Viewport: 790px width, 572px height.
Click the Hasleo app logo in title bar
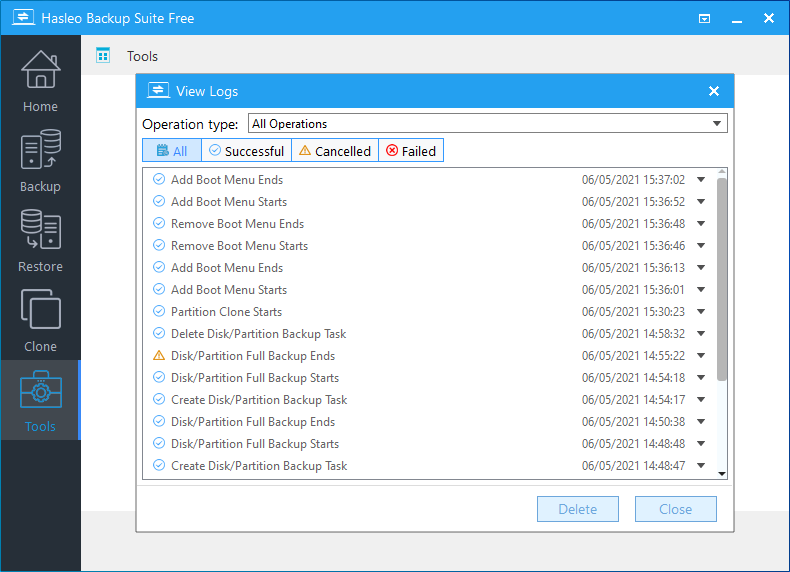[x=23, y=18]
